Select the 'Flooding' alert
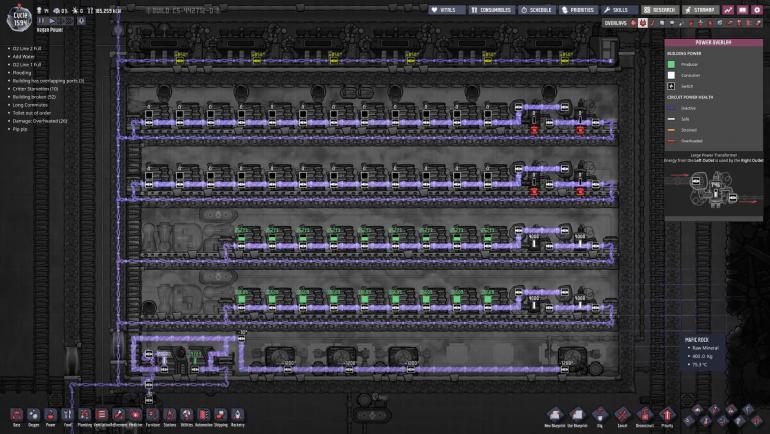770x434 pixels. click(x=22, y=73)
